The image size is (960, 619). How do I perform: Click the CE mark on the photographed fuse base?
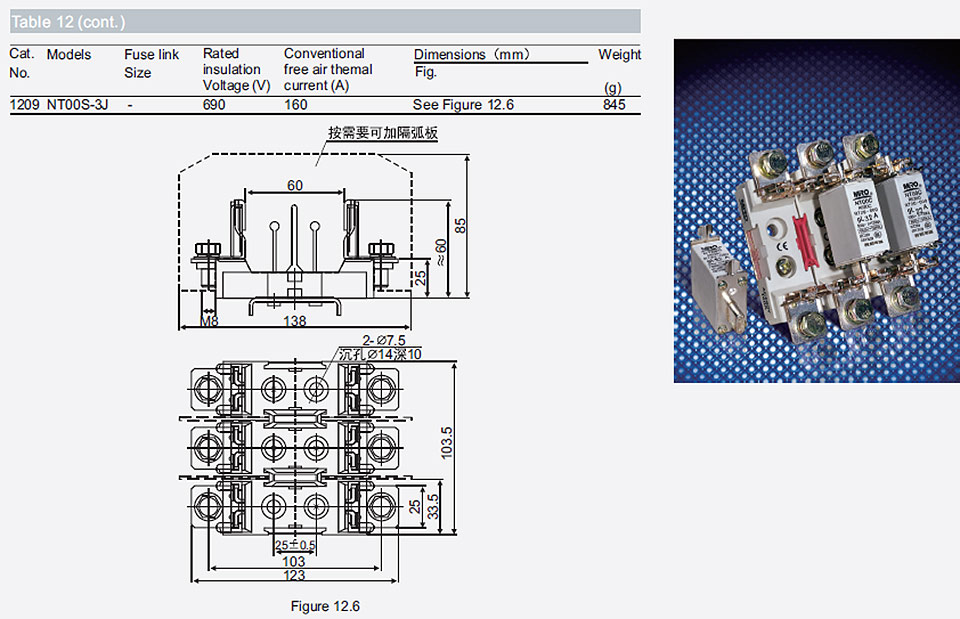click(x=782, y=247)
